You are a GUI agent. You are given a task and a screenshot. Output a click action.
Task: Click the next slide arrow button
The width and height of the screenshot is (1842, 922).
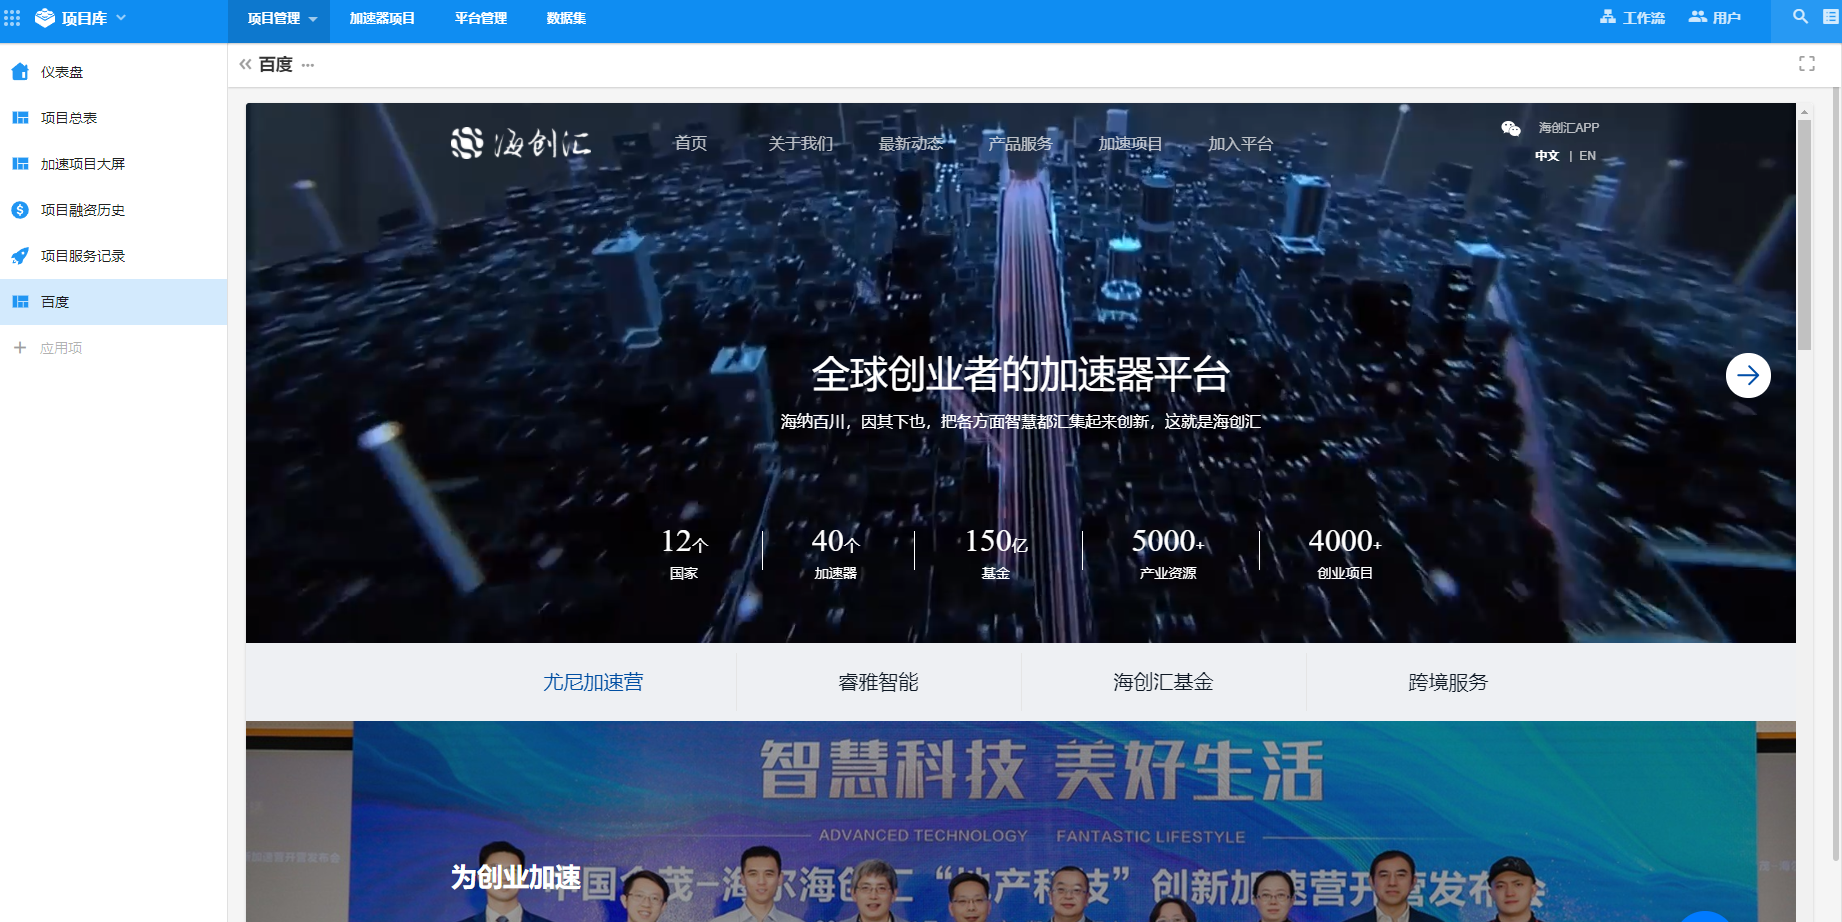1747,375
